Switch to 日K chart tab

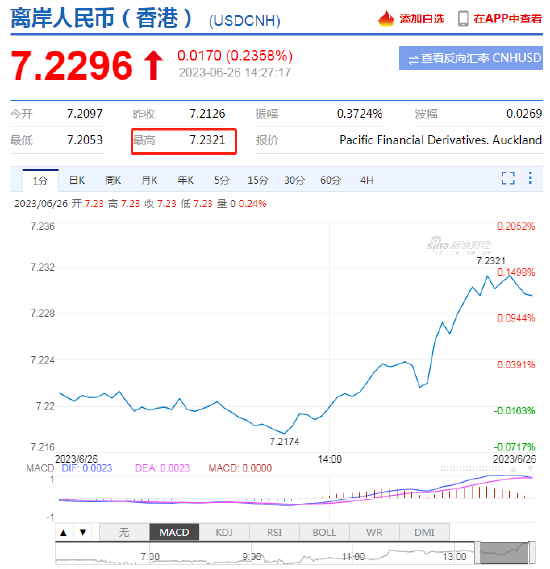(77, 180)
